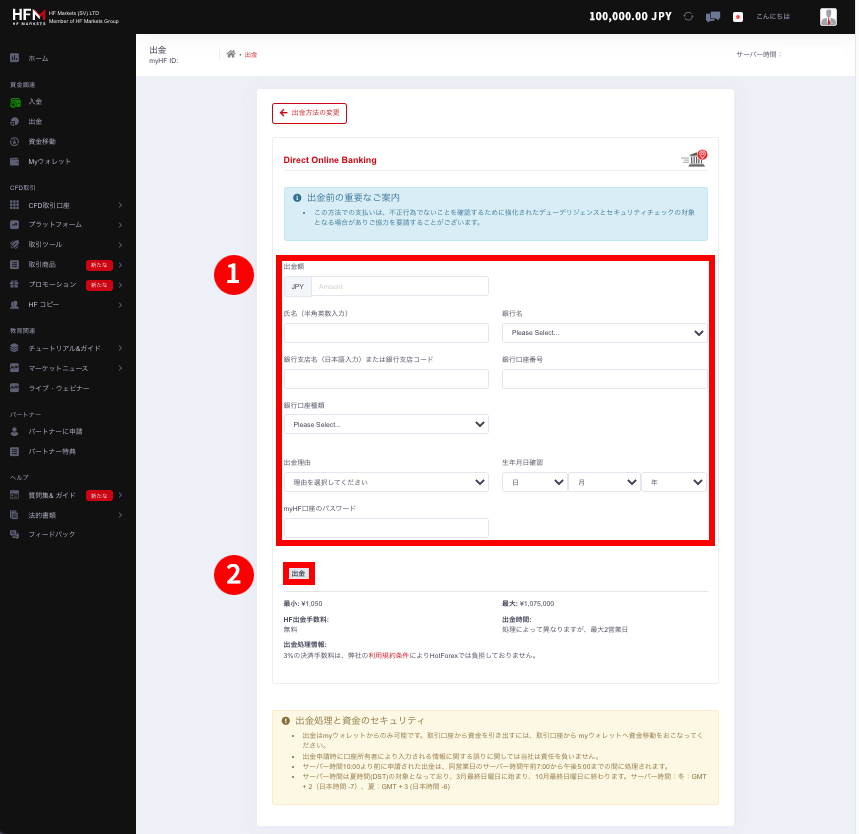
Task: Open the user profile avatar icon
Action: click(829, 17)
